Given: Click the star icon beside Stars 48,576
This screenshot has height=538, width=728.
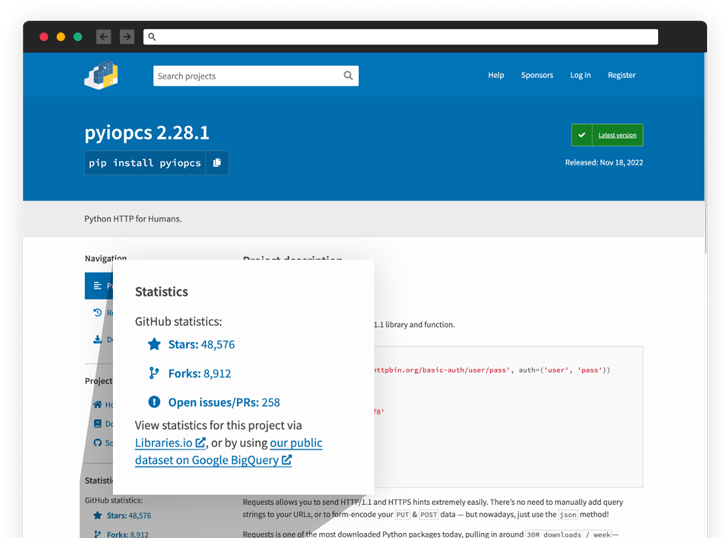Looking at the screenshot, I should pyautogui.click(x=154, y=344).
